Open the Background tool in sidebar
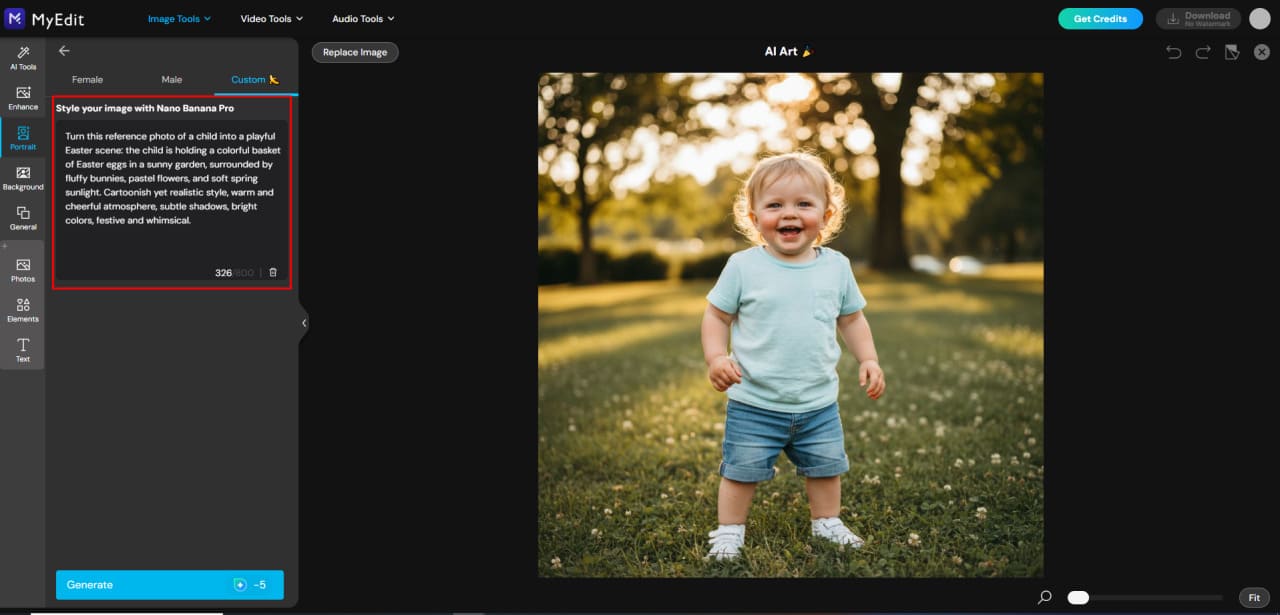 coord(22,178)
